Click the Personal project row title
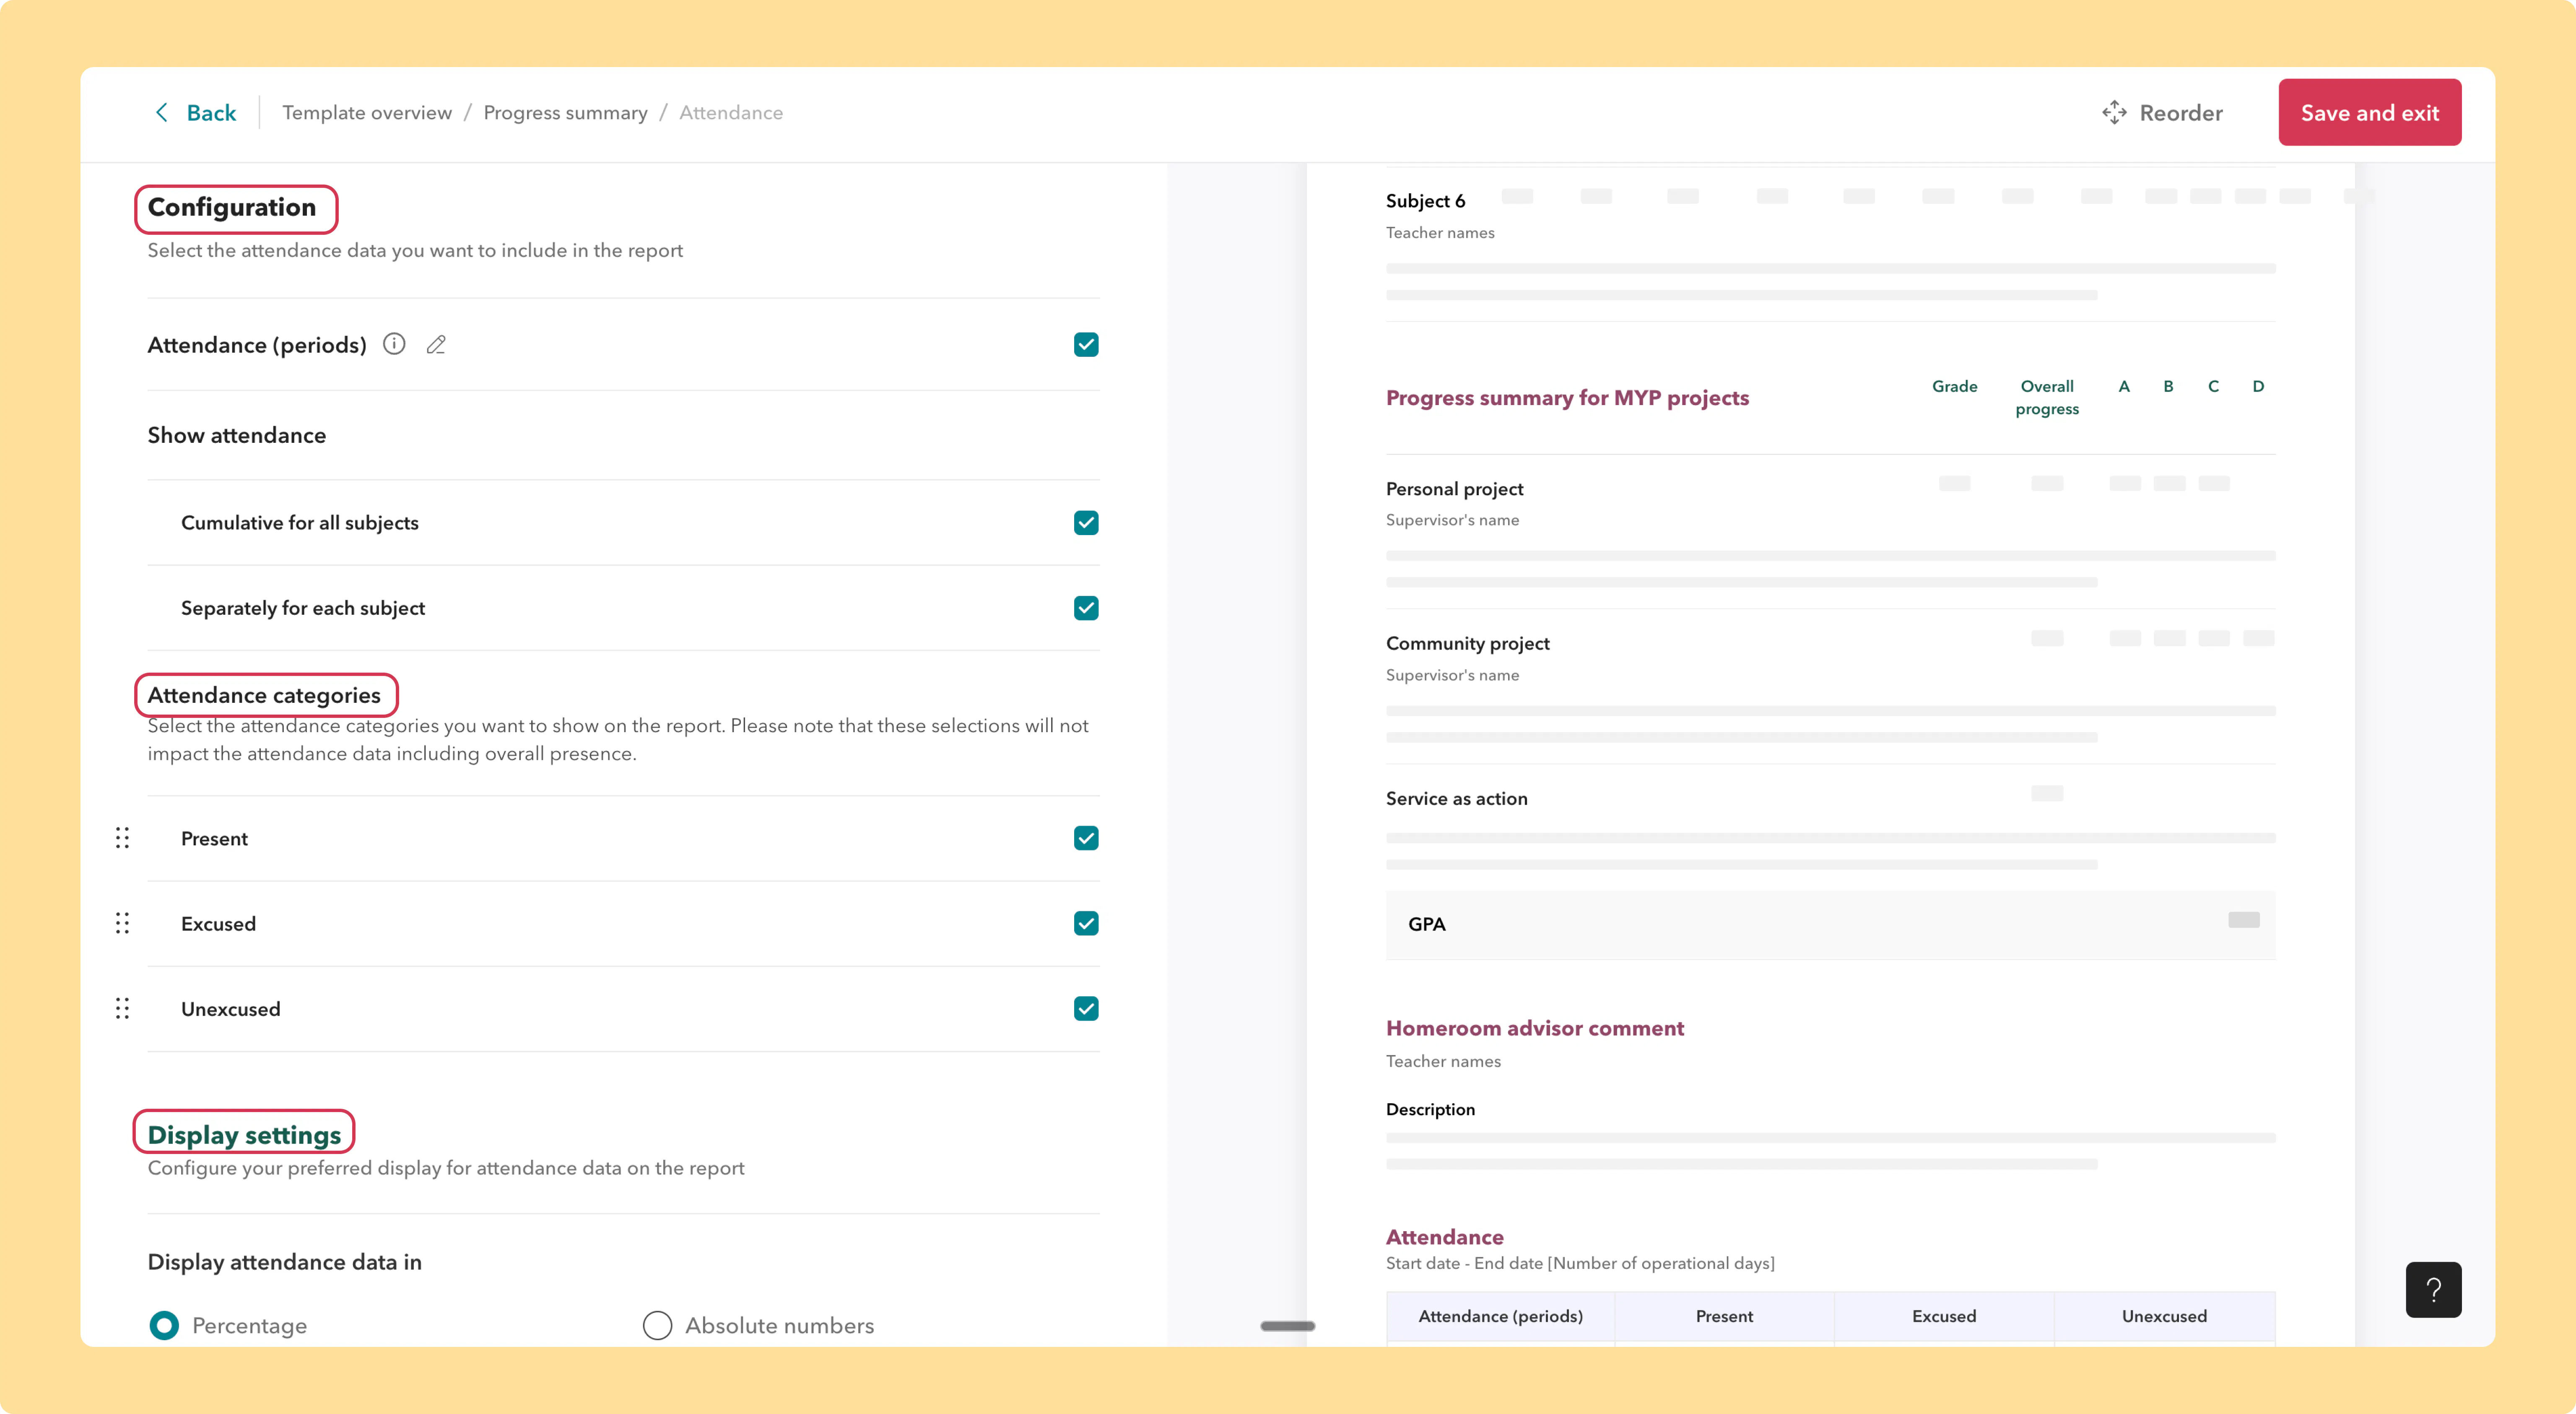The image size is (2576, 1414). pyautogui.click(x=1454, y=489)
